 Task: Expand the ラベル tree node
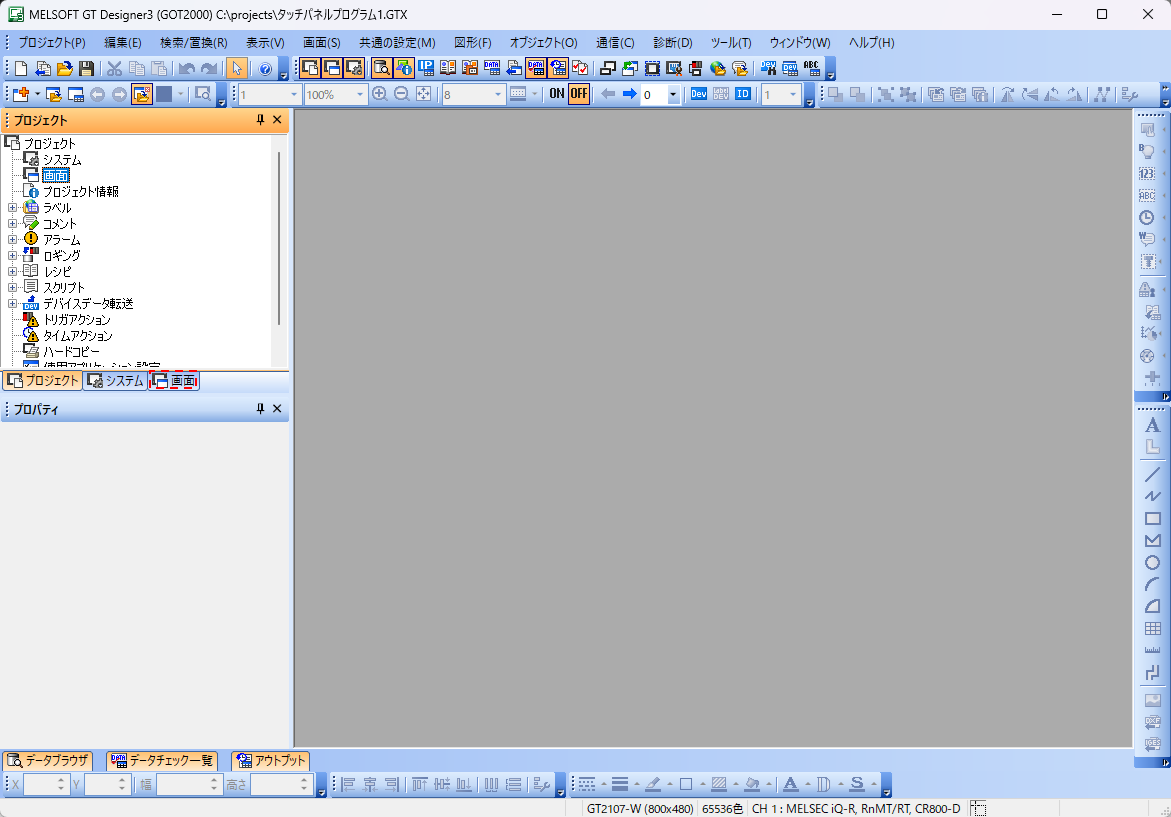(x=12, y=208)
